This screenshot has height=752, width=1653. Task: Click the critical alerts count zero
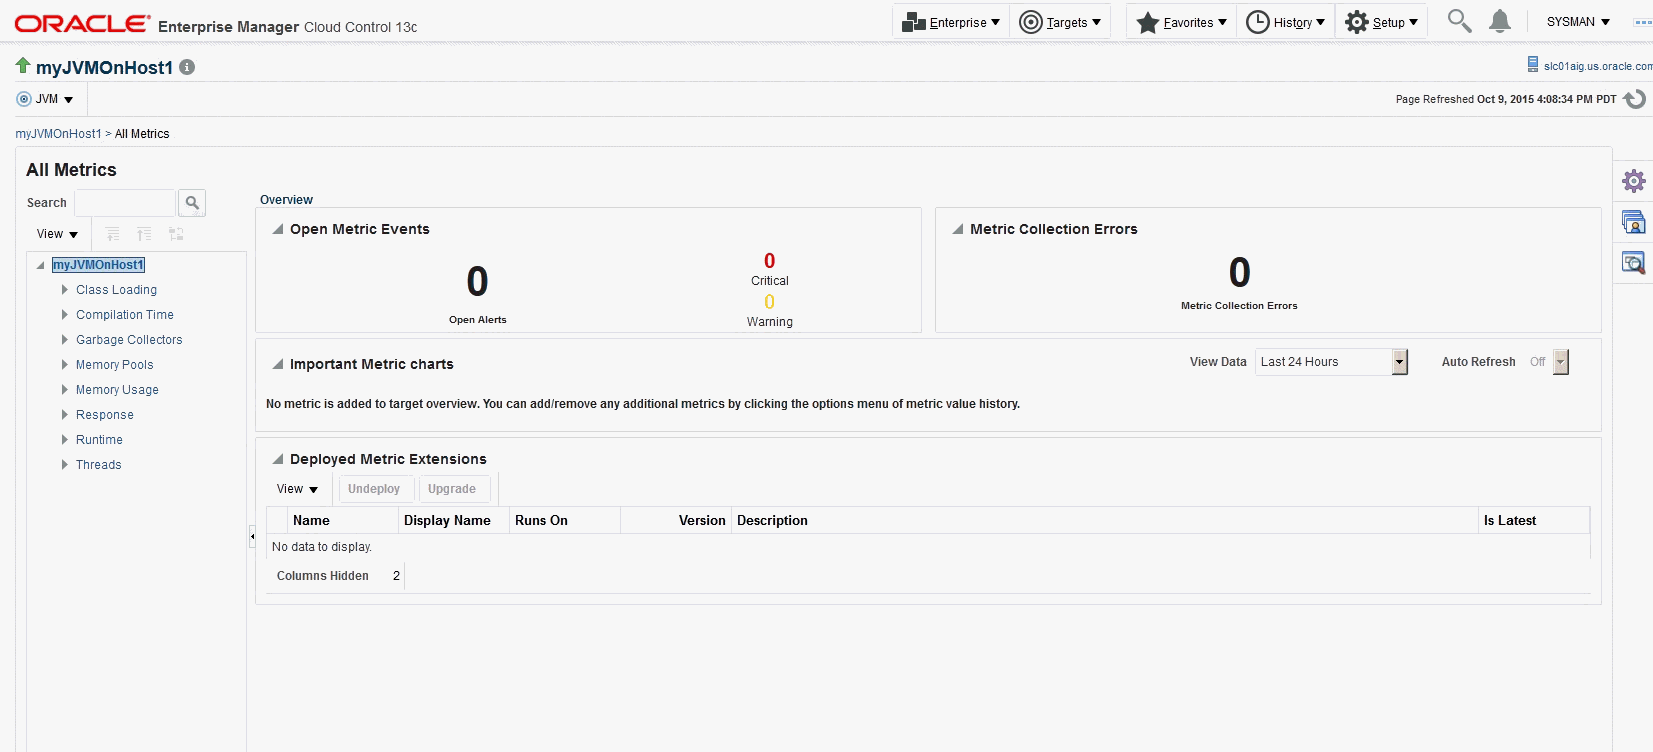click(x=769, y=261)
